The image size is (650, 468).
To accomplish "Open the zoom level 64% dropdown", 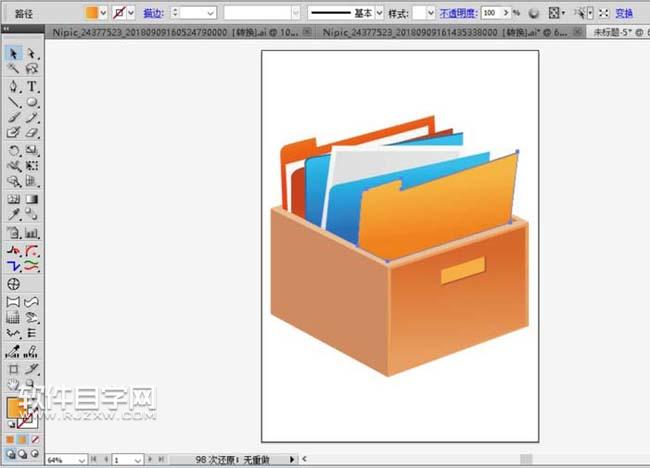I will point(82,460).
